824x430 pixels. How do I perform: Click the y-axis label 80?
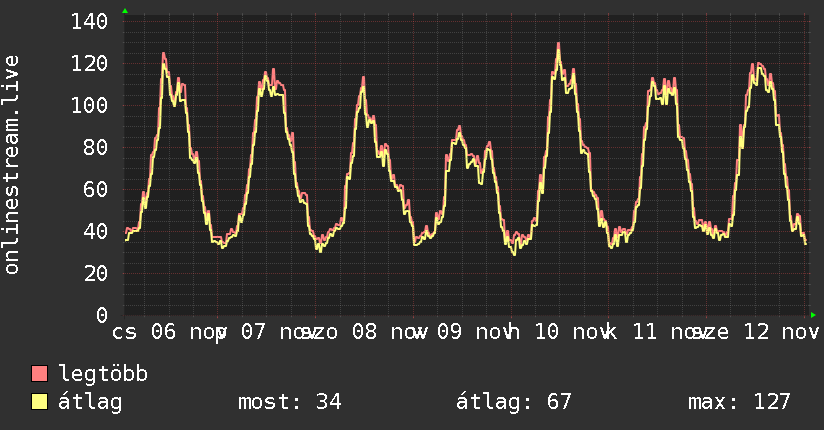click(96, 148)
